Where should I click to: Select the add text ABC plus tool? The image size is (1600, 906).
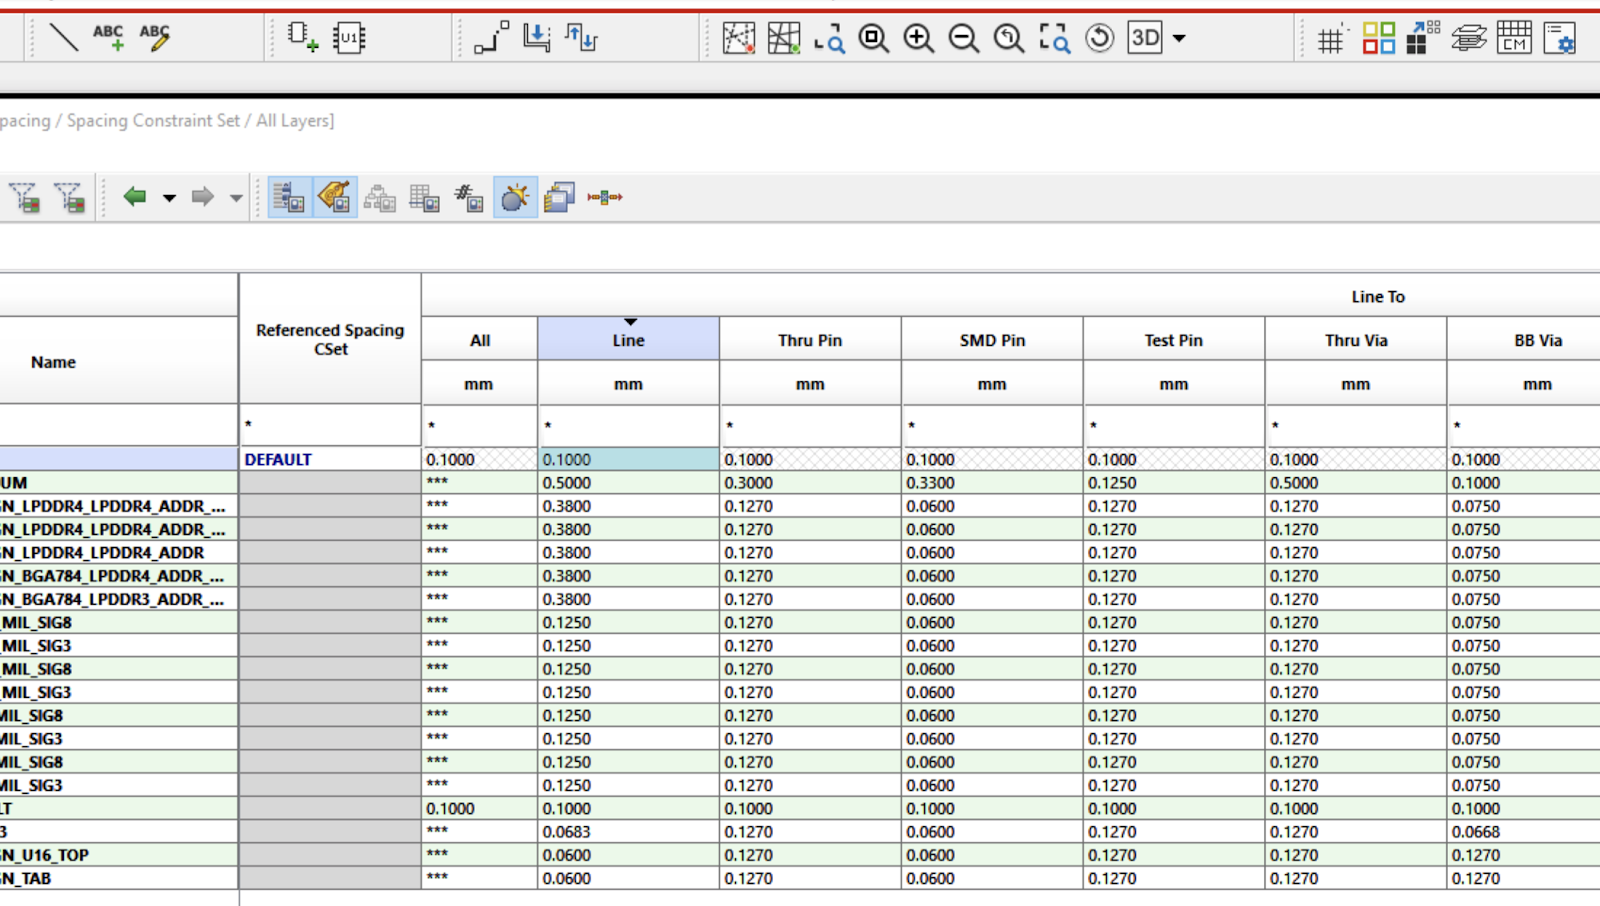click(x=108, y=38)
